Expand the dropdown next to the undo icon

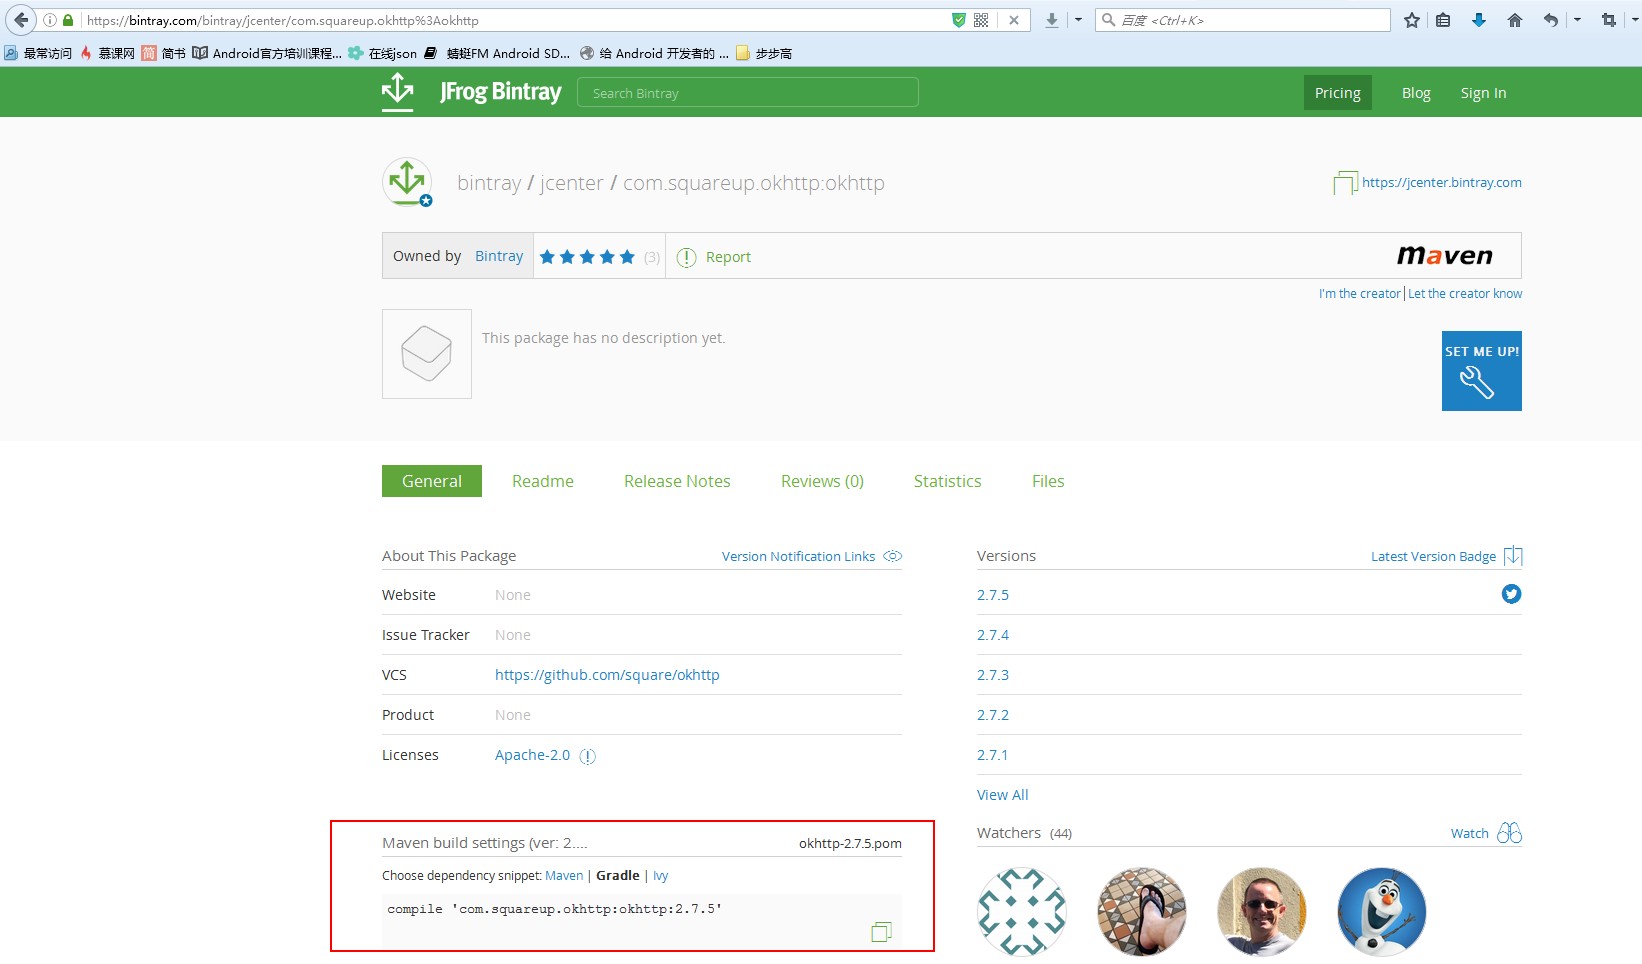tap(1577, 20)
